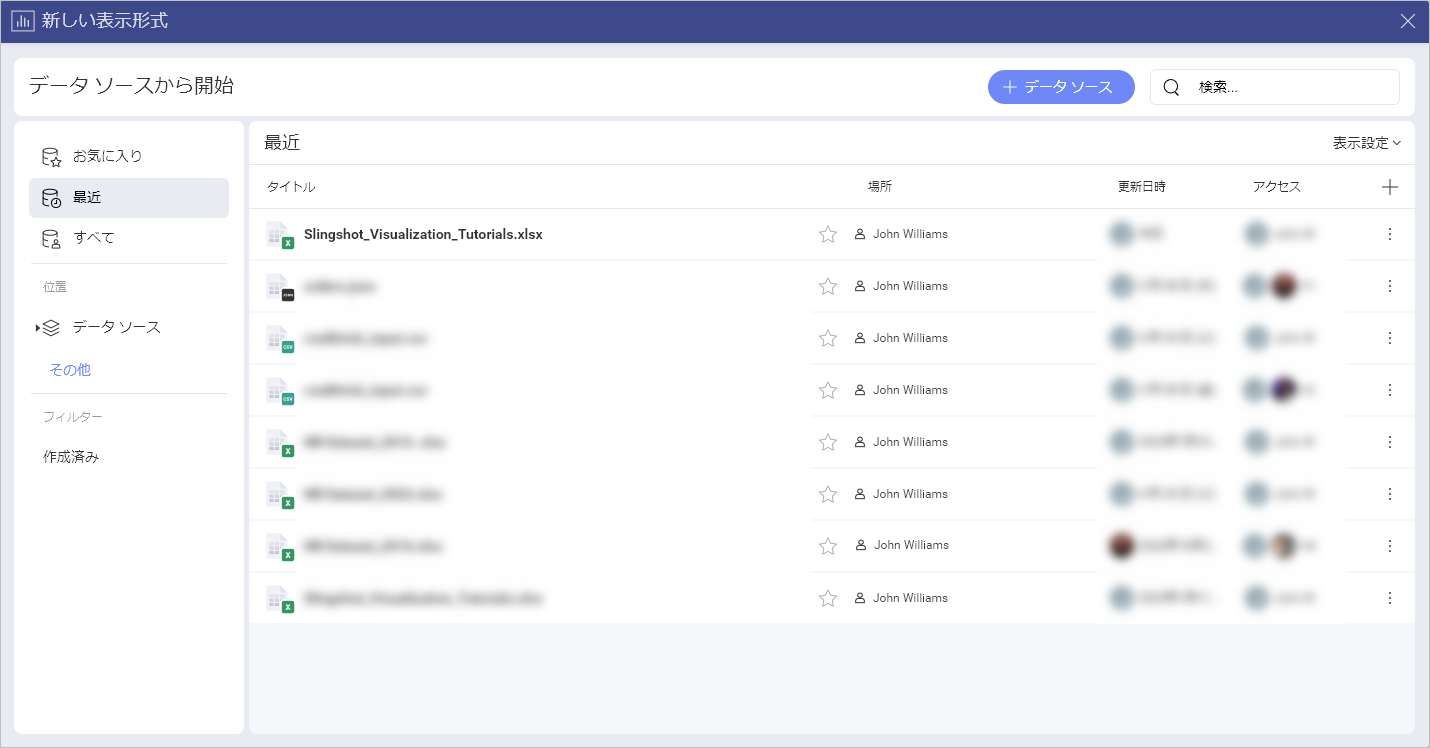
Task: Click Excel icon of legible Slingshot_Visualization_Tutorials.xlsx row
Action: click(280, 235)
